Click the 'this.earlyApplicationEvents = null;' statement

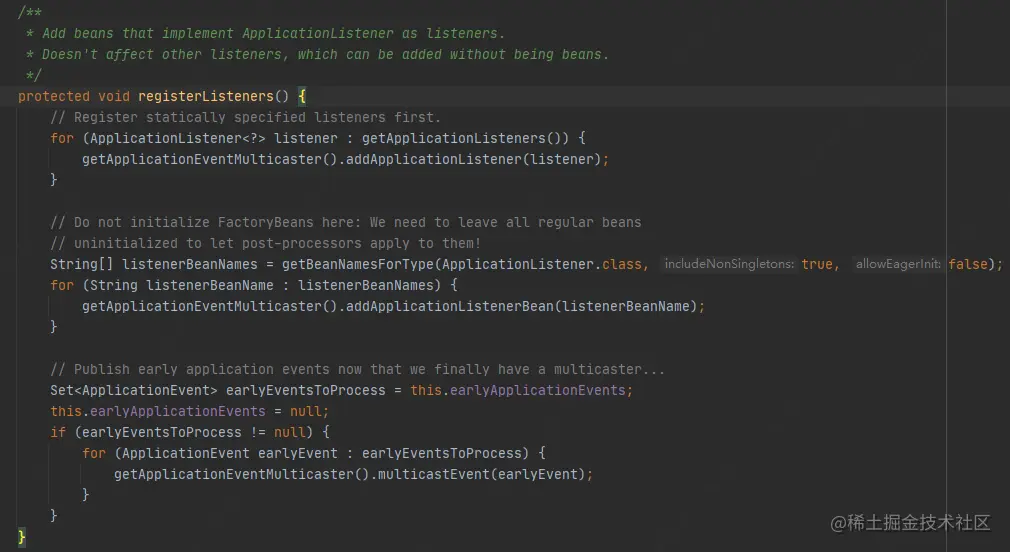190,411
